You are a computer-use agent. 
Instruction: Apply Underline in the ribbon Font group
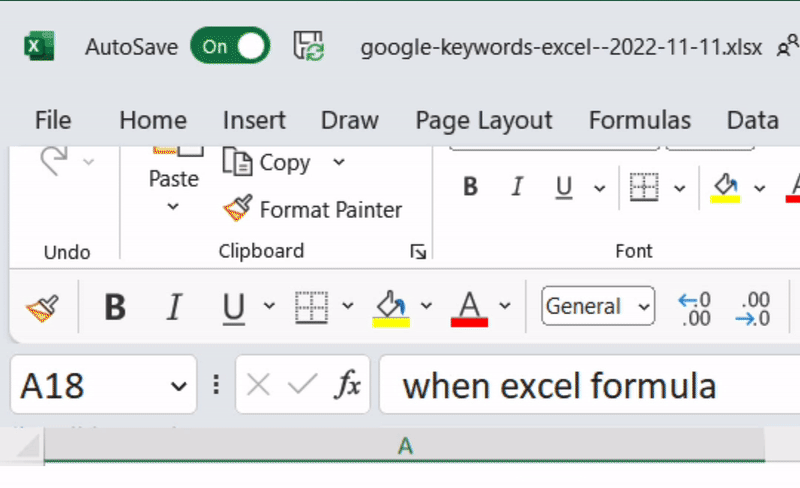(x=563, y=187)
